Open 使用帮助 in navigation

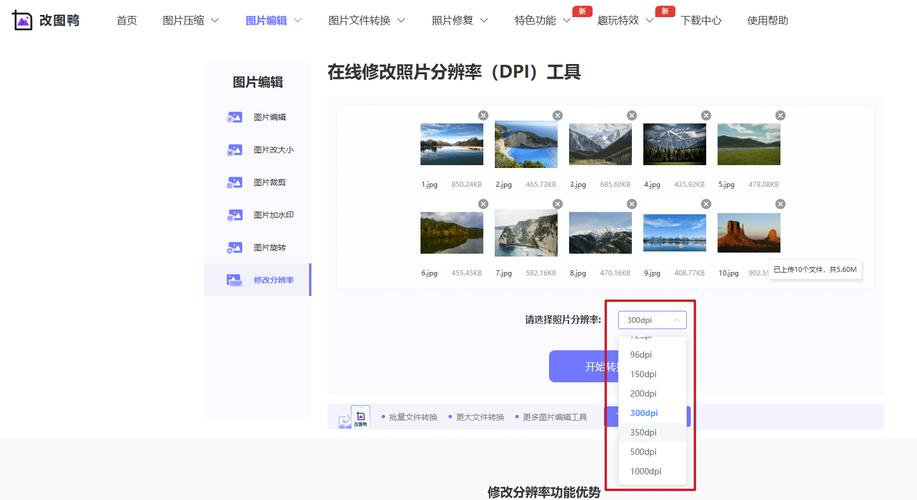[x=767, y=20]
